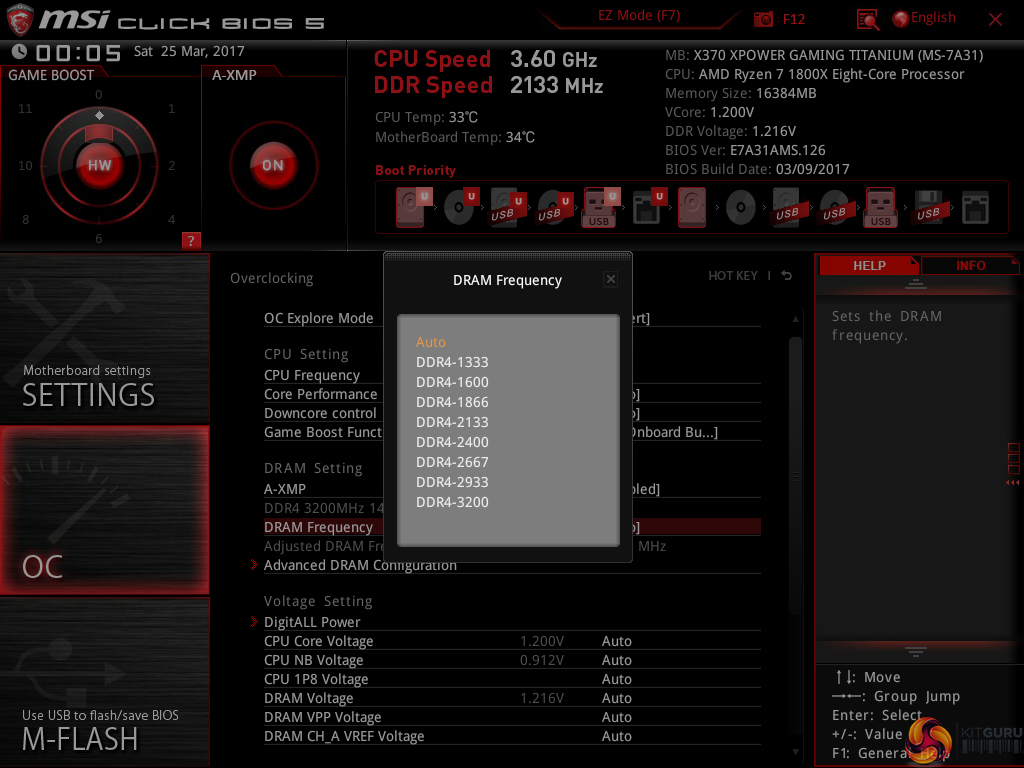
Task: Choose Auto in DRAM Frequency list
Action: pos(430,342)
